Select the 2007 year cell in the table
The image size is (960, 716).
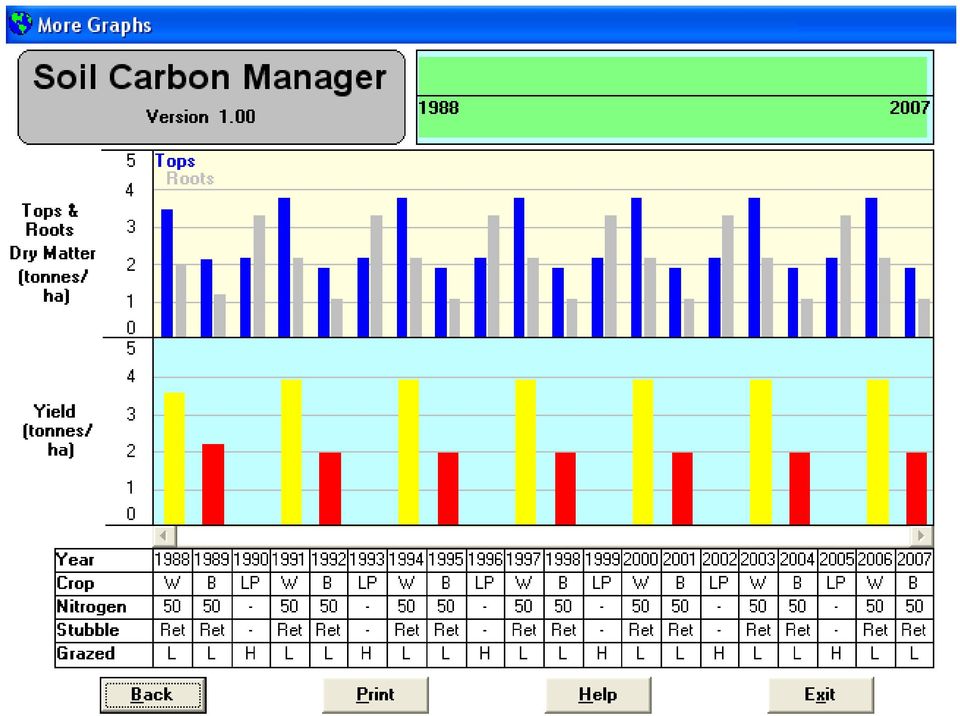[914, 560]
